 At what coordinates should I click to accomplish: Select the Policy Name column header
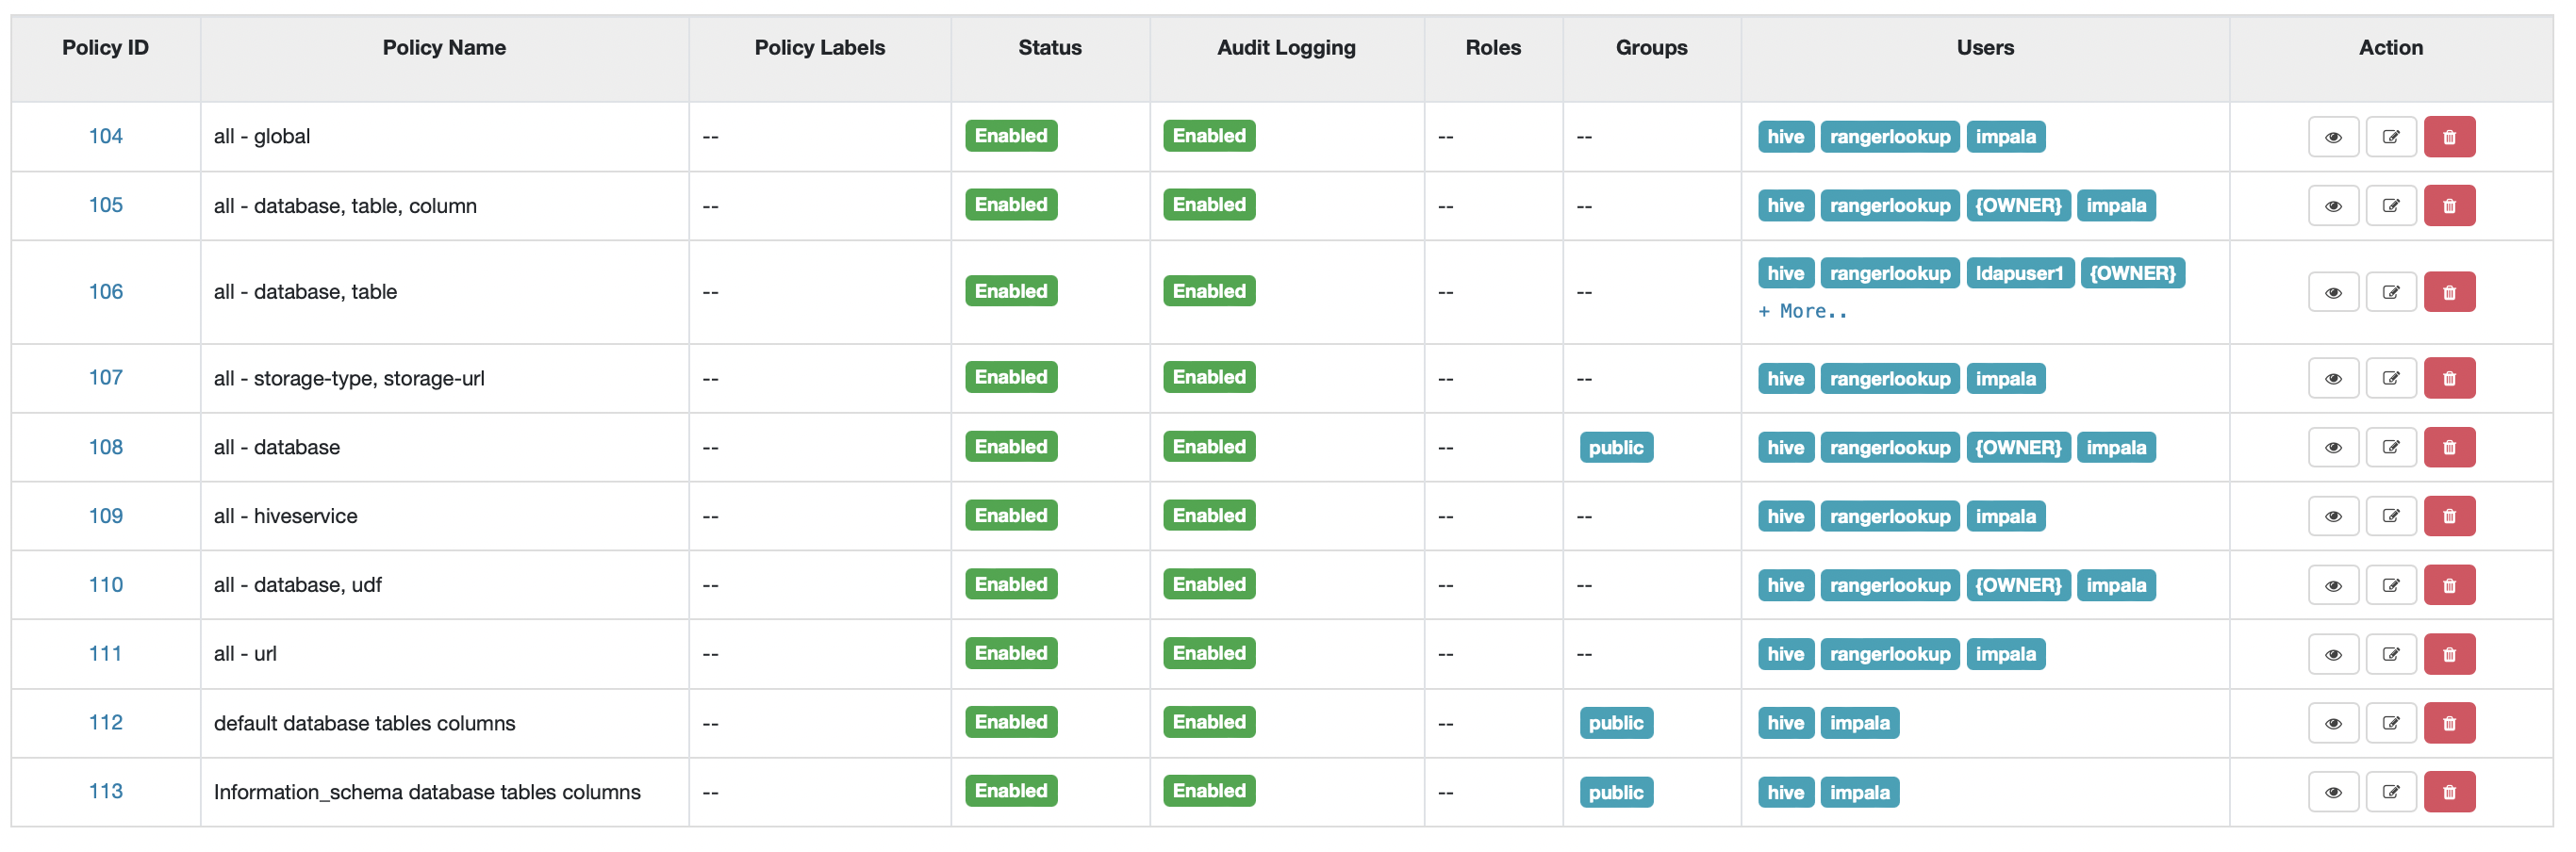click(444, 47)
